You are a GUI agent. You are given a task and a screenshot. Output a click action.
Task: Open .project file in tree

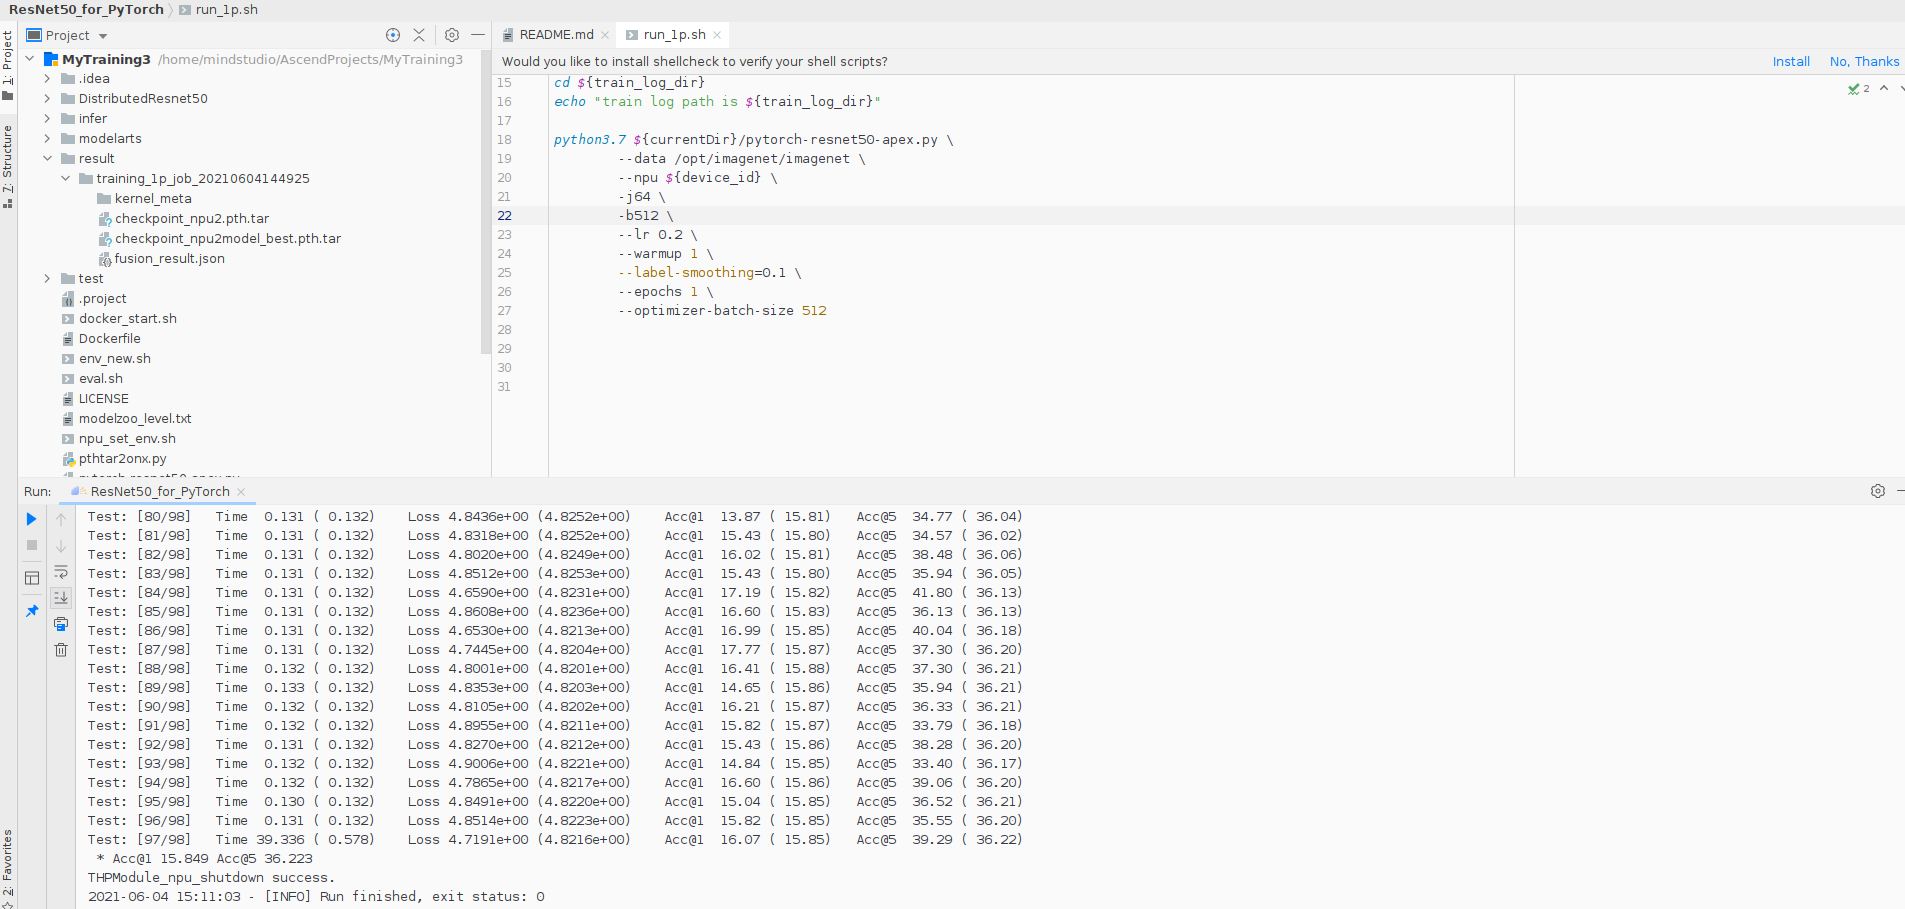point(102,299)
